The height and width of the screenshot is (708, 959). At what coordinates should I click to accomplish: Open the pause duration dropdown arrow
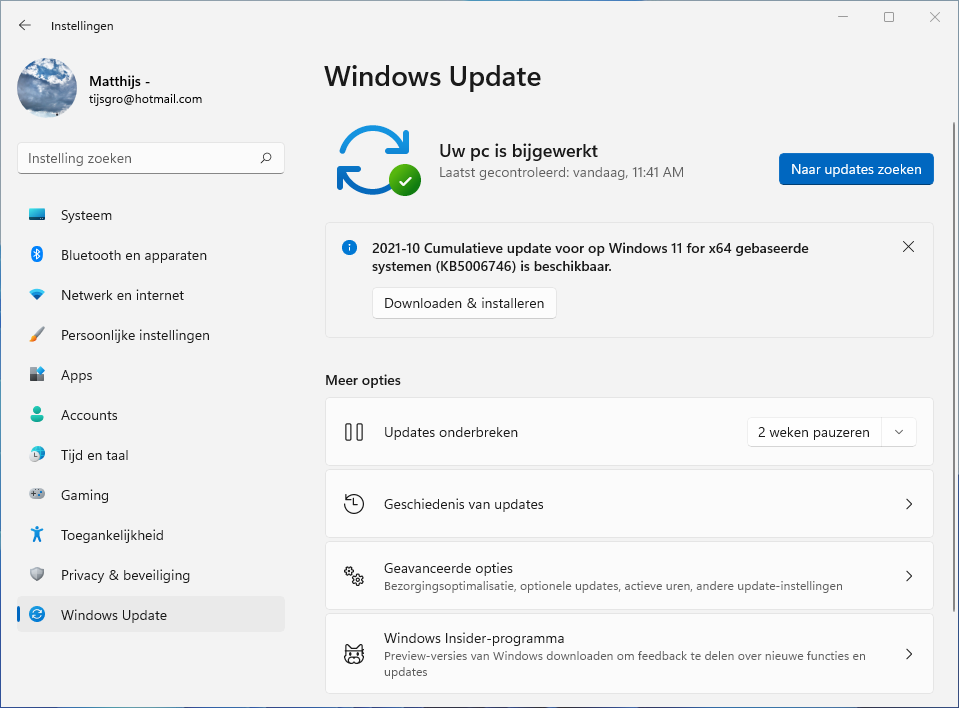[899, 432]
